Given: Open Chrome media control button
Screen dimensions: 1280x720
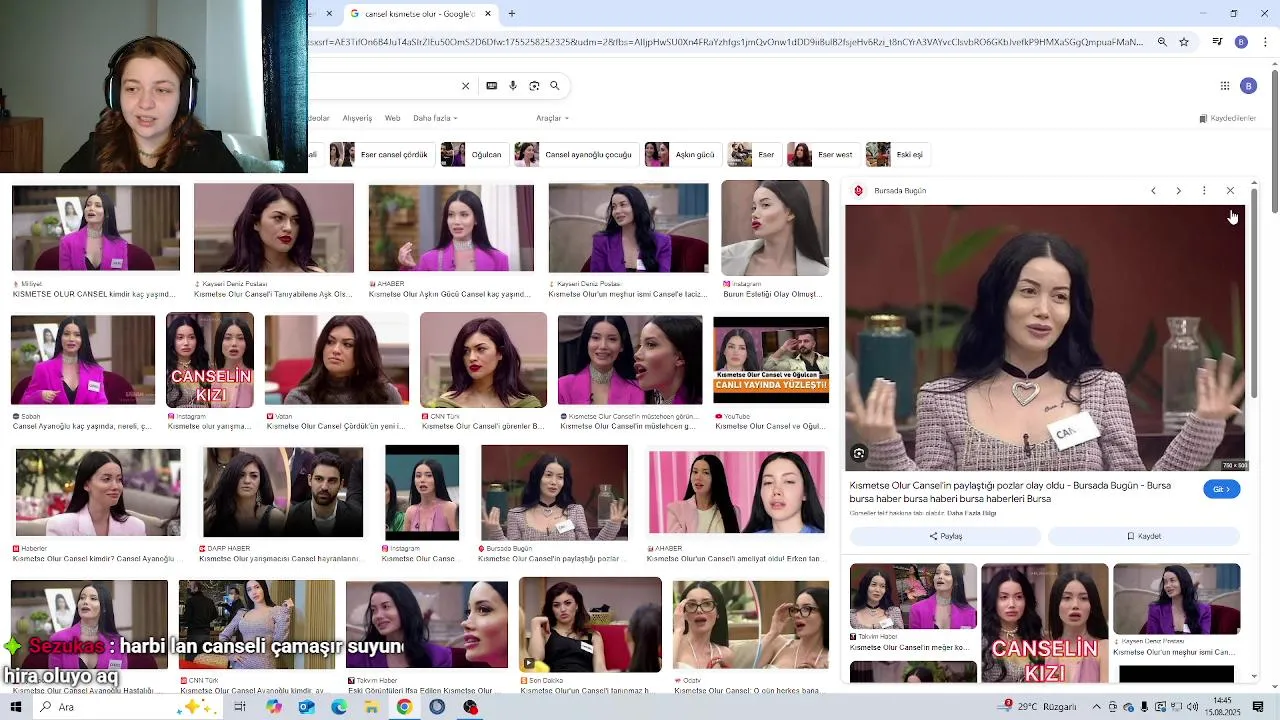Looking at the screenshot, I should click(x=1217, y=42).
